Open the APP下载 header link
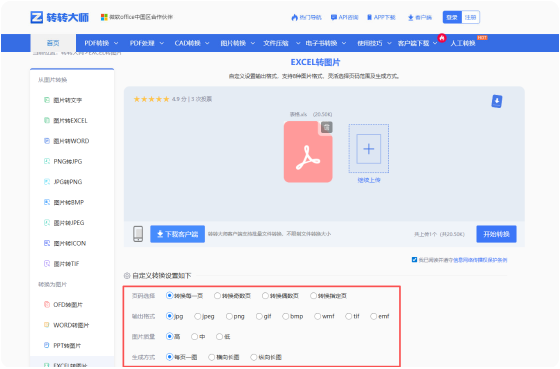 tap(381, 17)
